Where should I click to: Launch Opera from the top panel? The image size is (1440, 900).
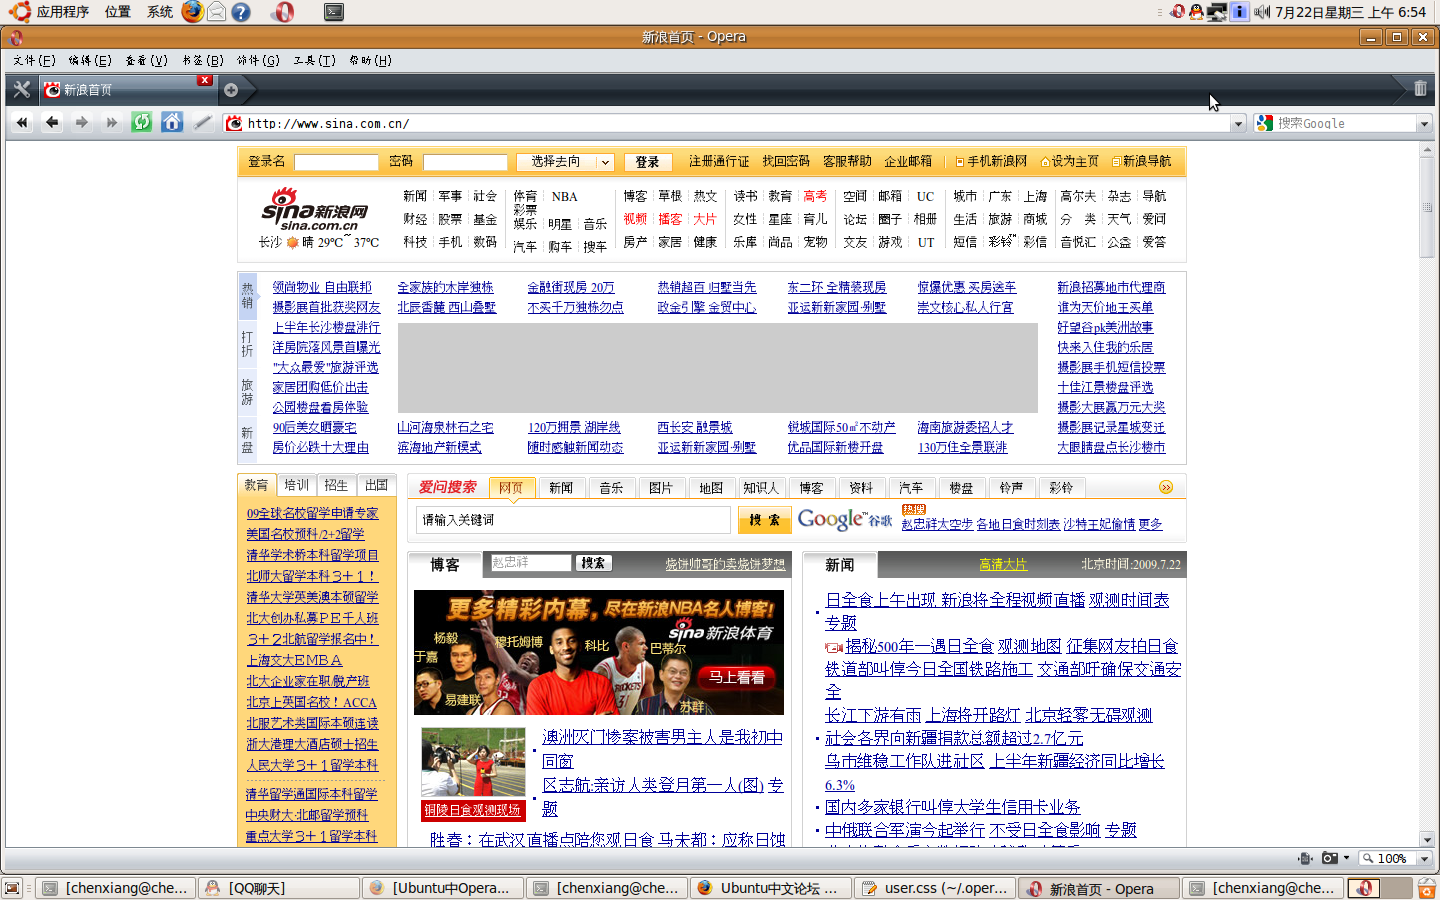click(x=284, y=12)
